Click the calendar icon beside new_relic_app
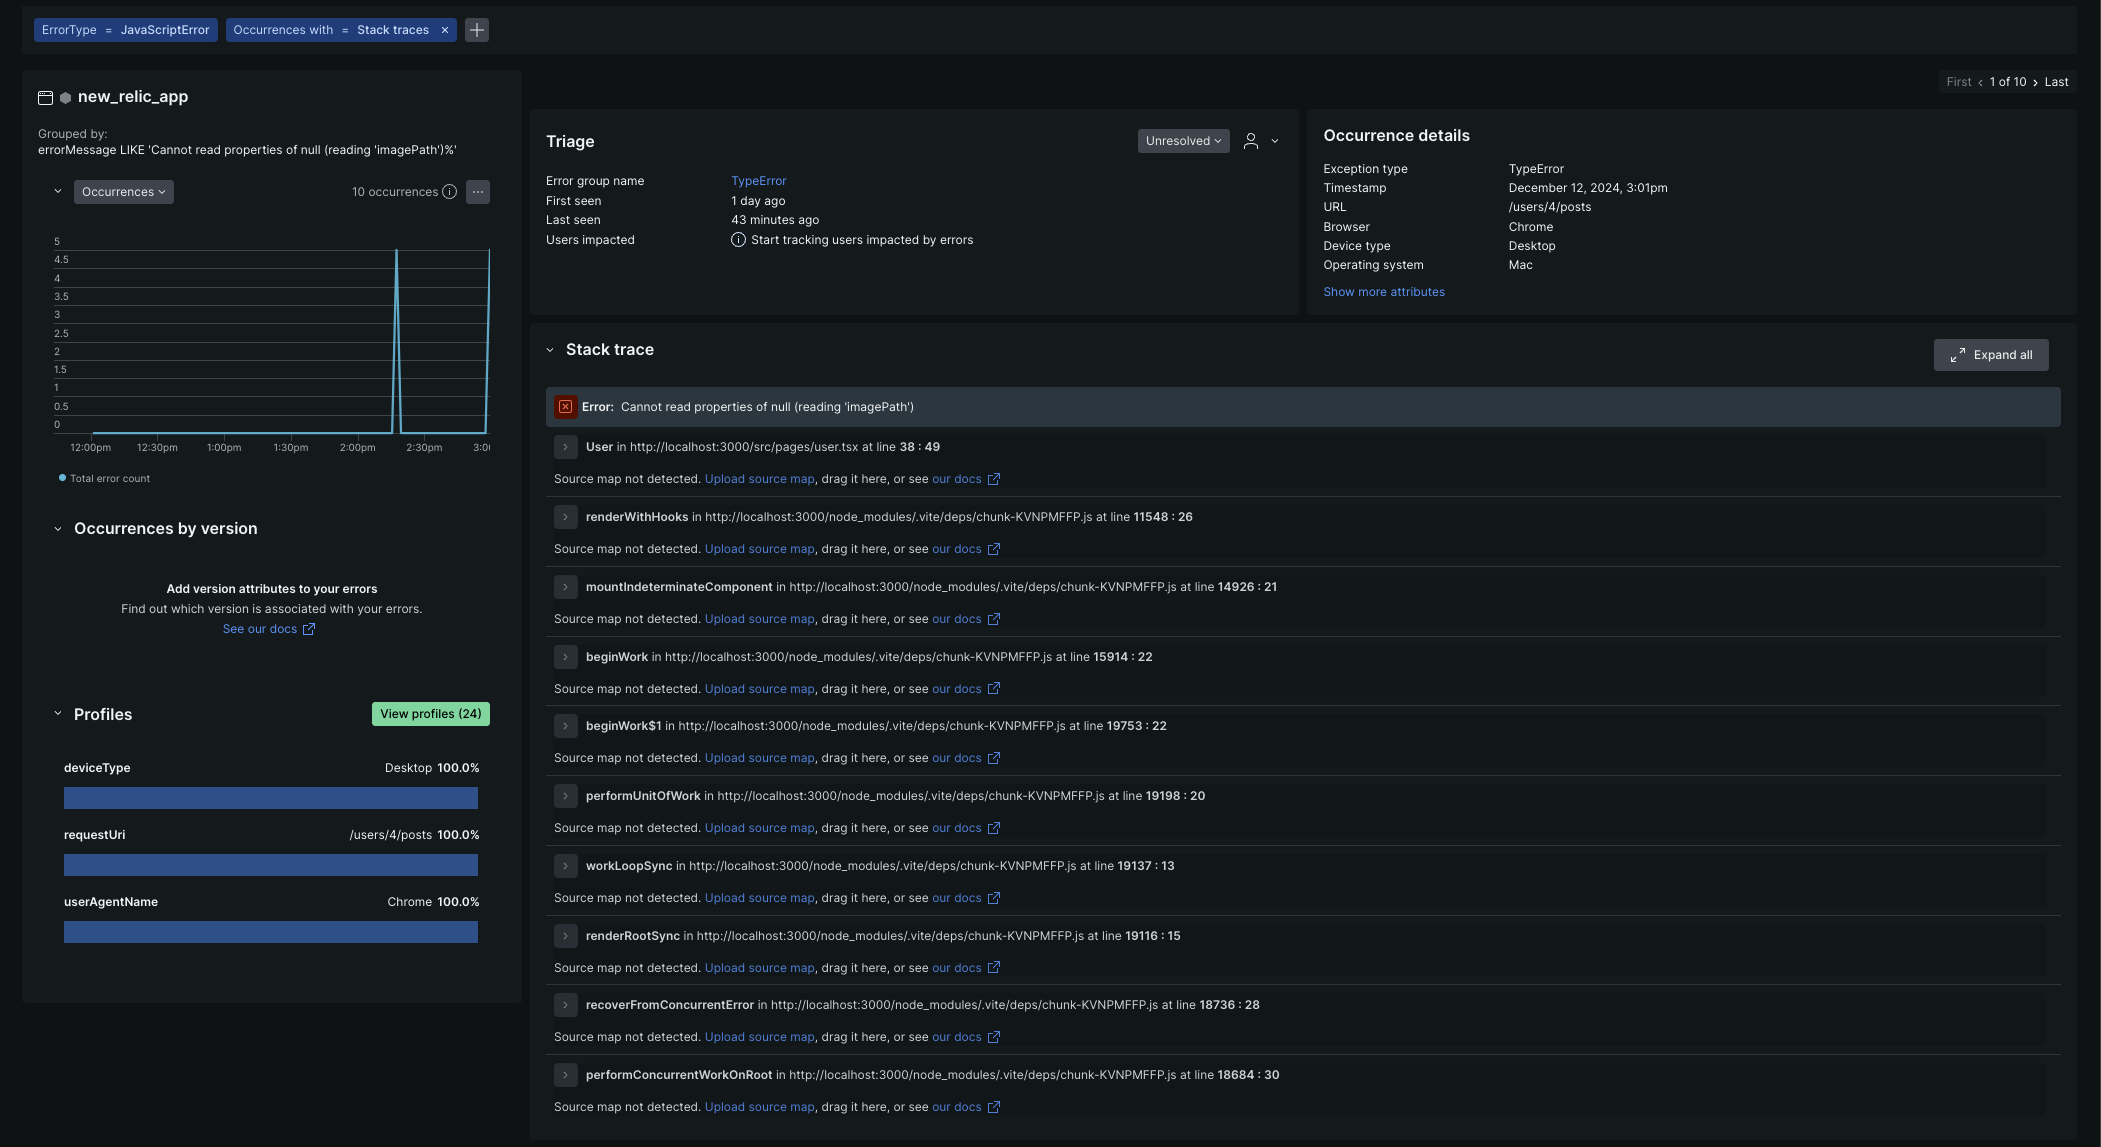Image resolution: width=2101 pixels, height=1147 pixels. tap(45, 97)
